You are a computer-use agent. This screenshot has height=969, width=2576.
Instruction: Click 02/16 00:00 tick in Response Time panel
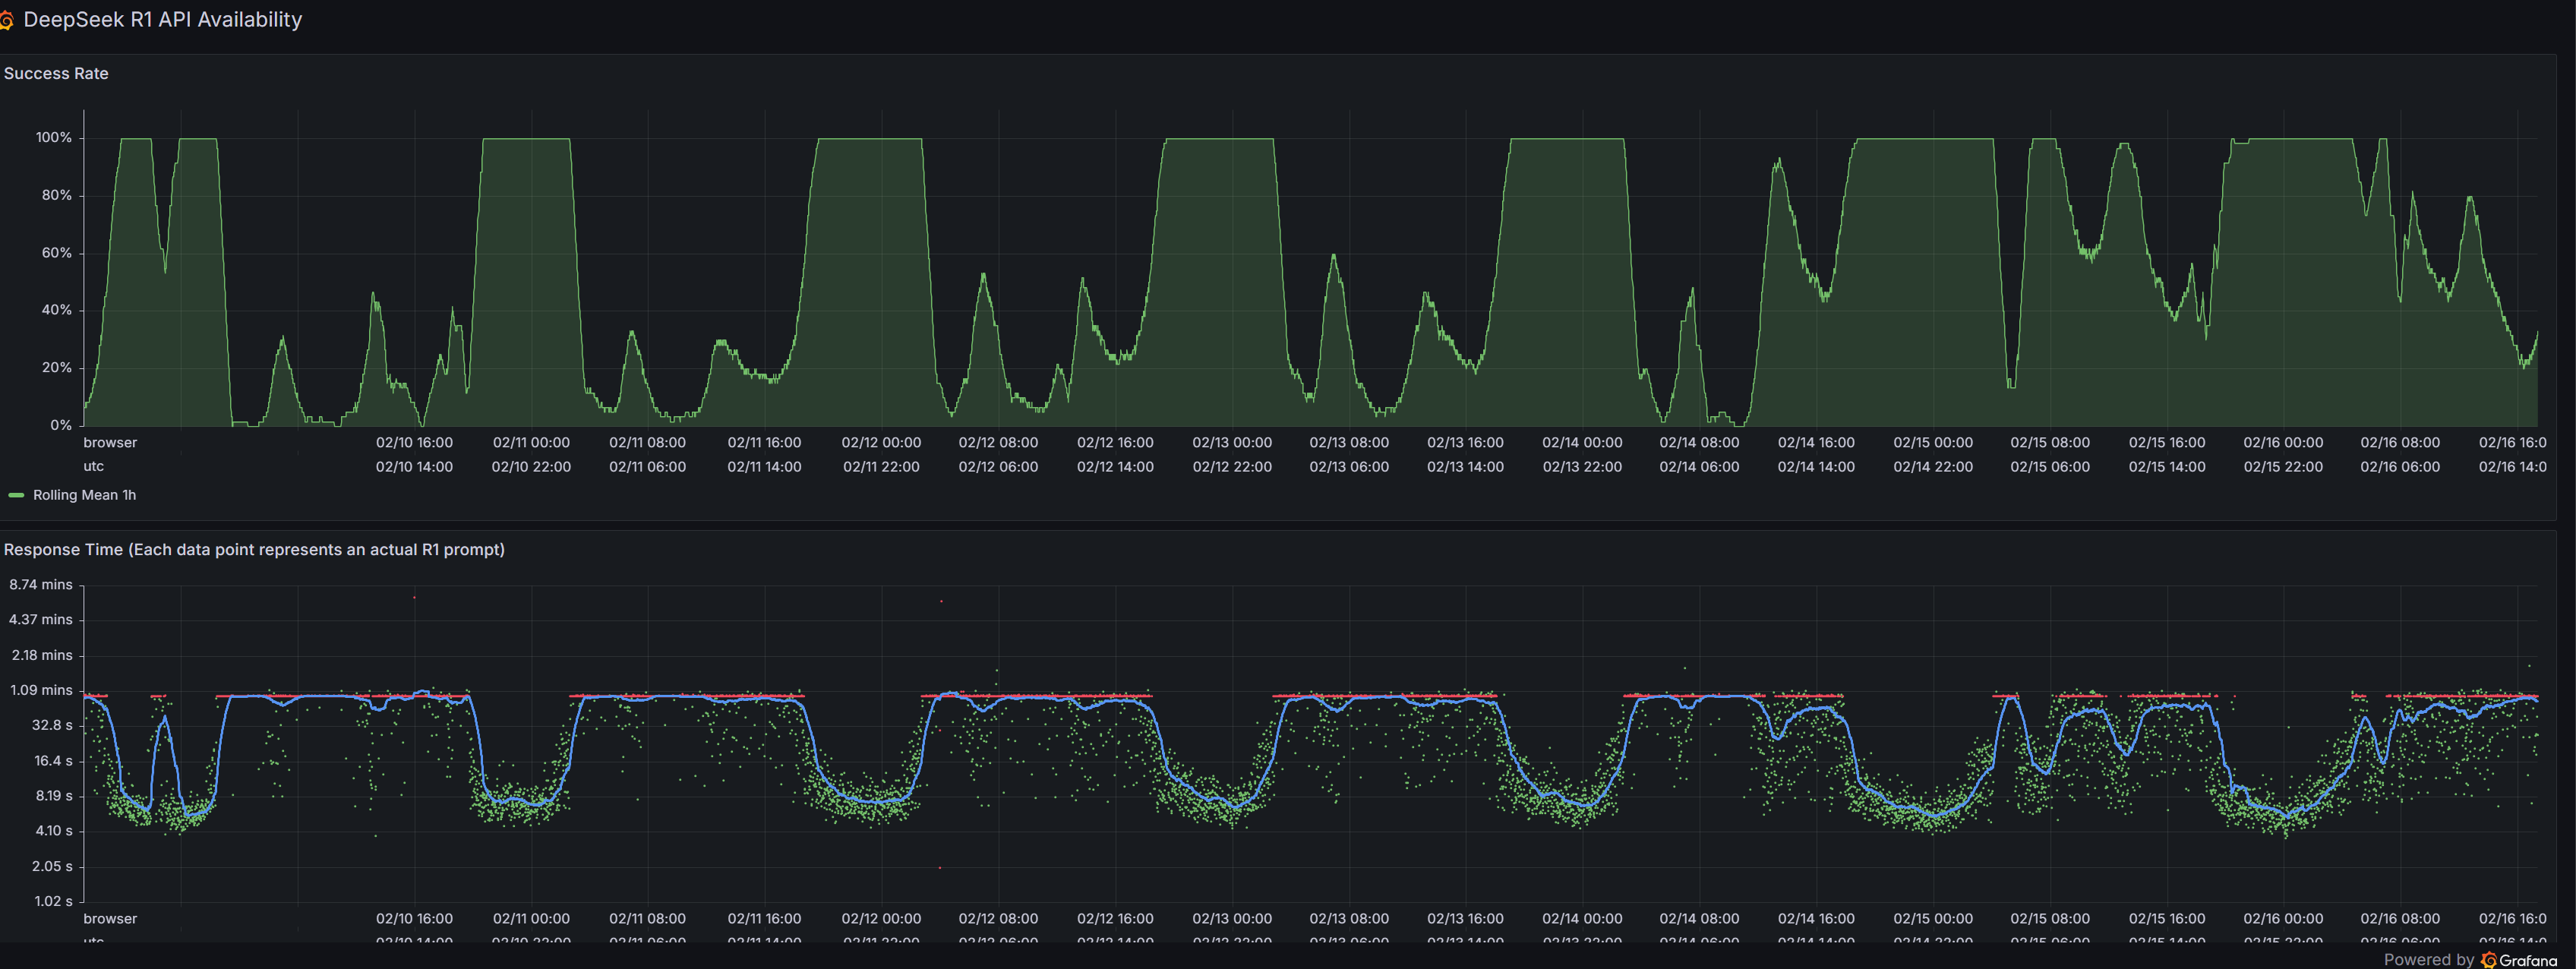click(2283, 918)
